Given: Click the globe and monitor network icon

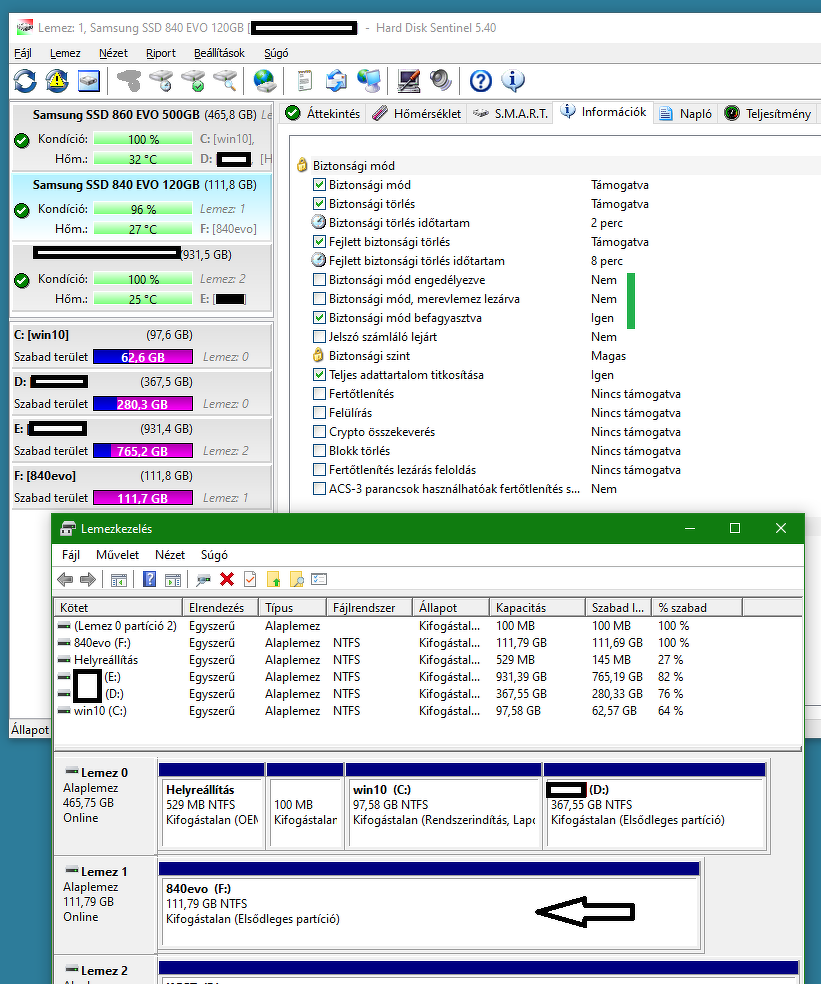Looking at the screenshot, I should (369, 81).
